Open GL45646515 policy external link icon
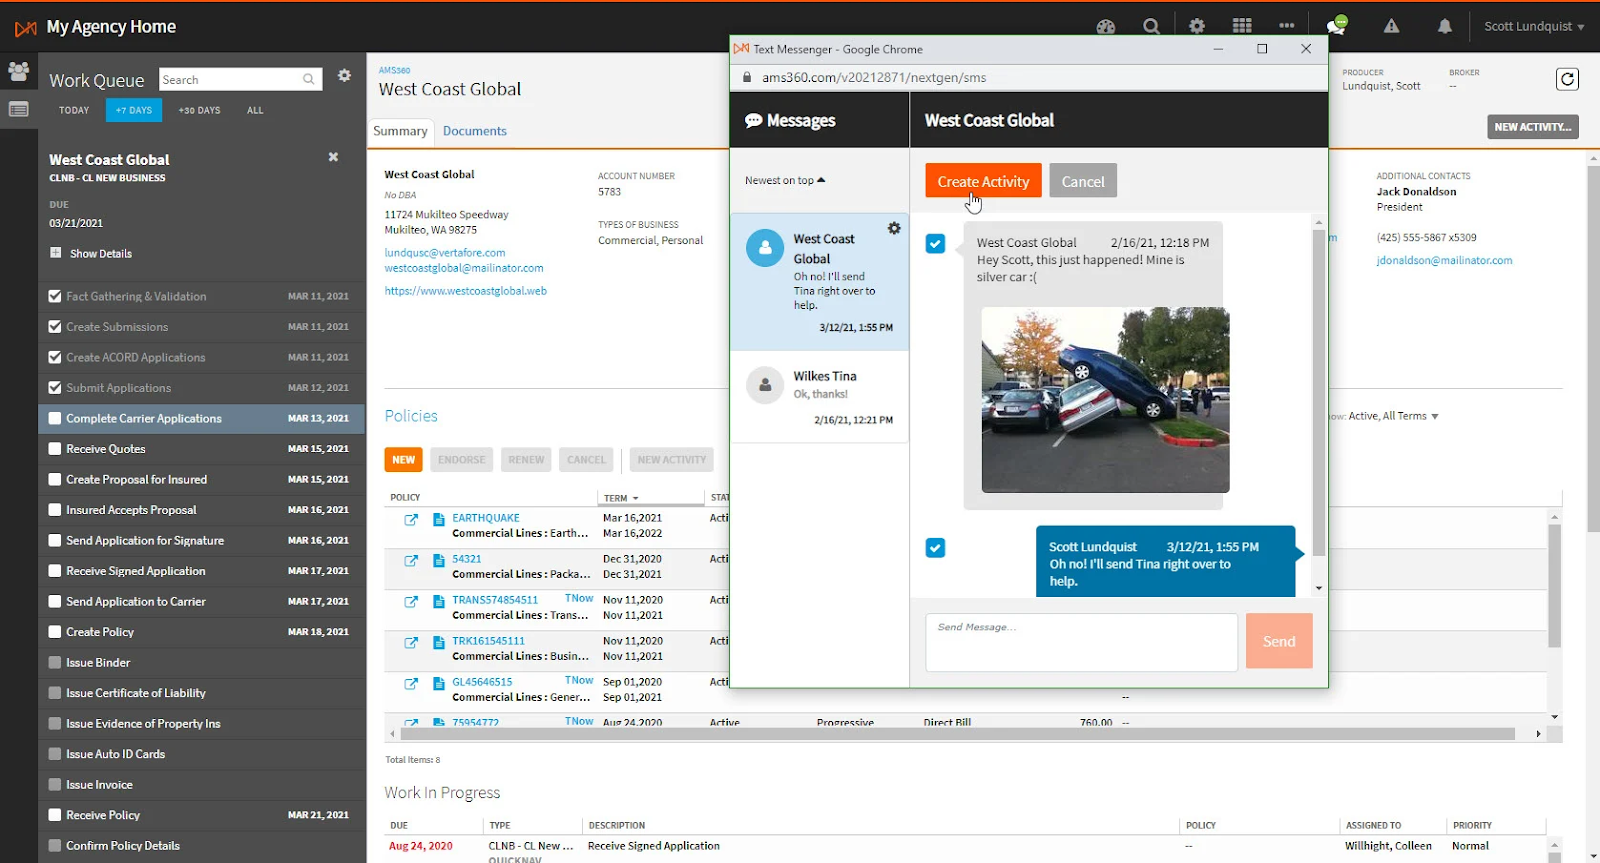The image size is (1600, 863). click(x=411, y=683)
